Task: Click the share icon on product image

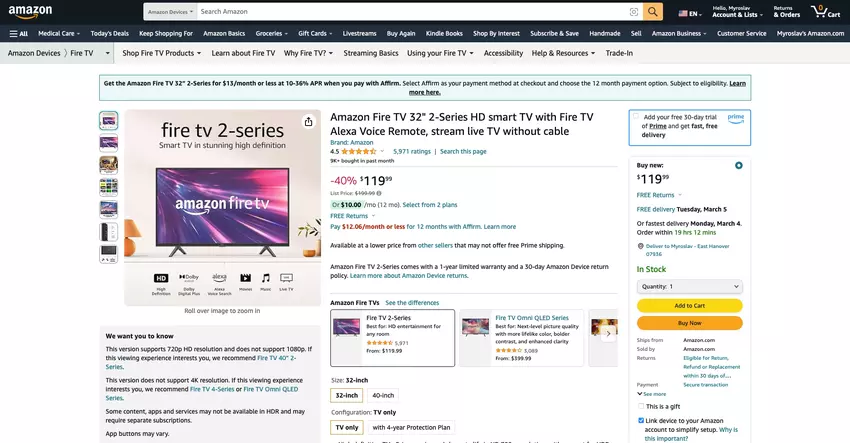Action: (308, 122)
